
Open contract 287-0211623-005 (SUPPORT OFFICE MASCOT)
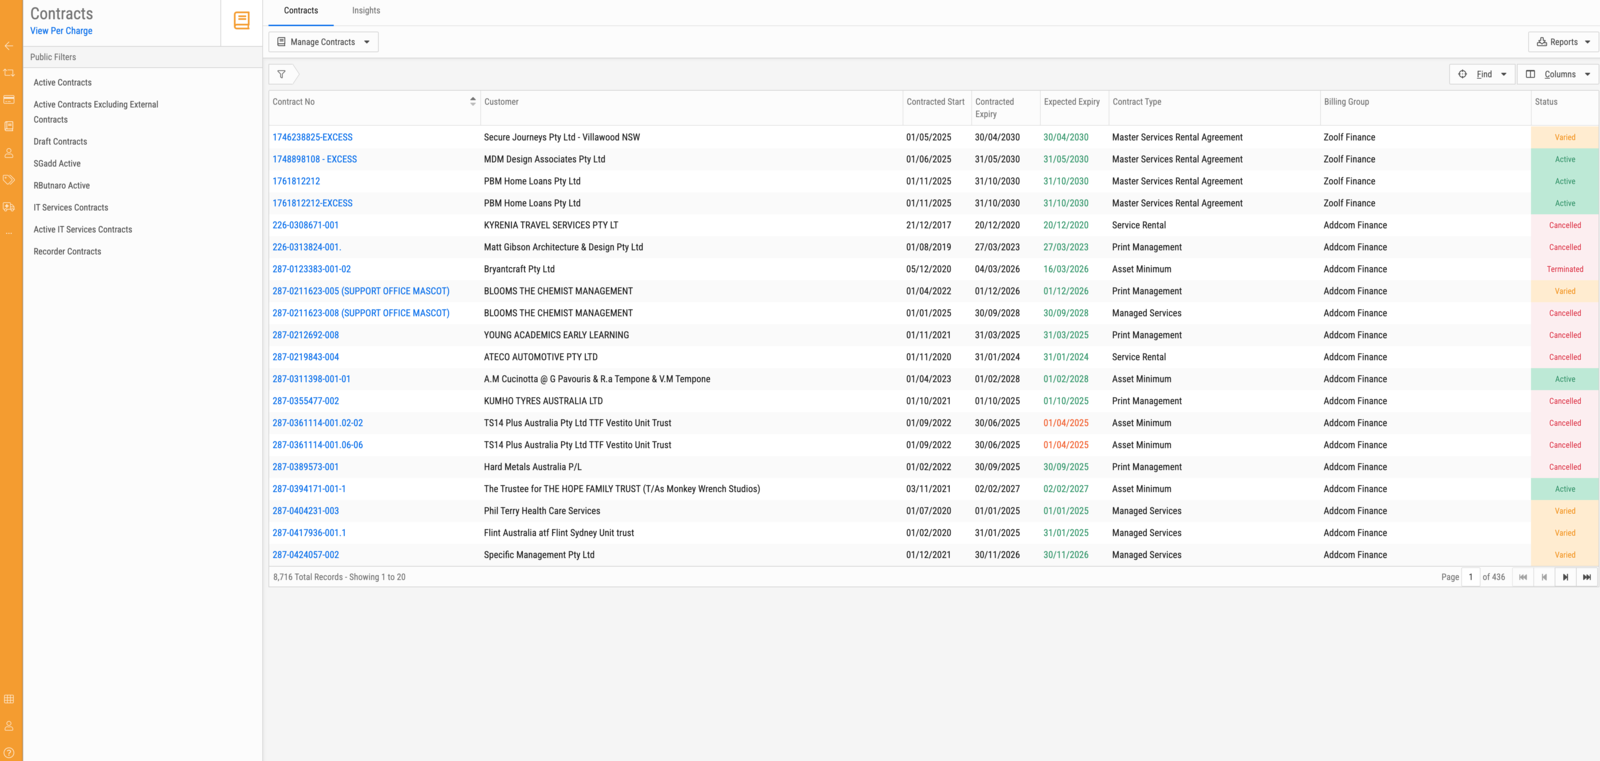click(361, 291)
